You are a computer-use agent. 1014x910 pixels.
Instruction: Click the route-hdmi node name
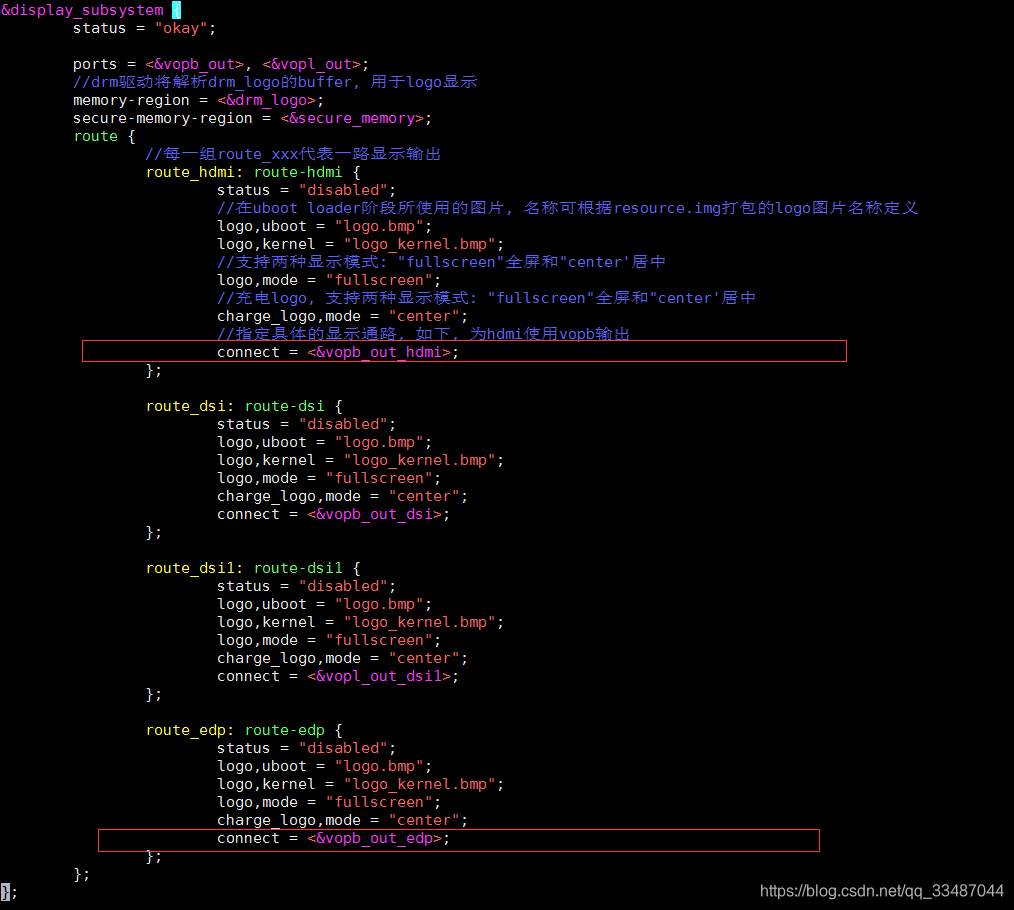(x=297, y=173)
